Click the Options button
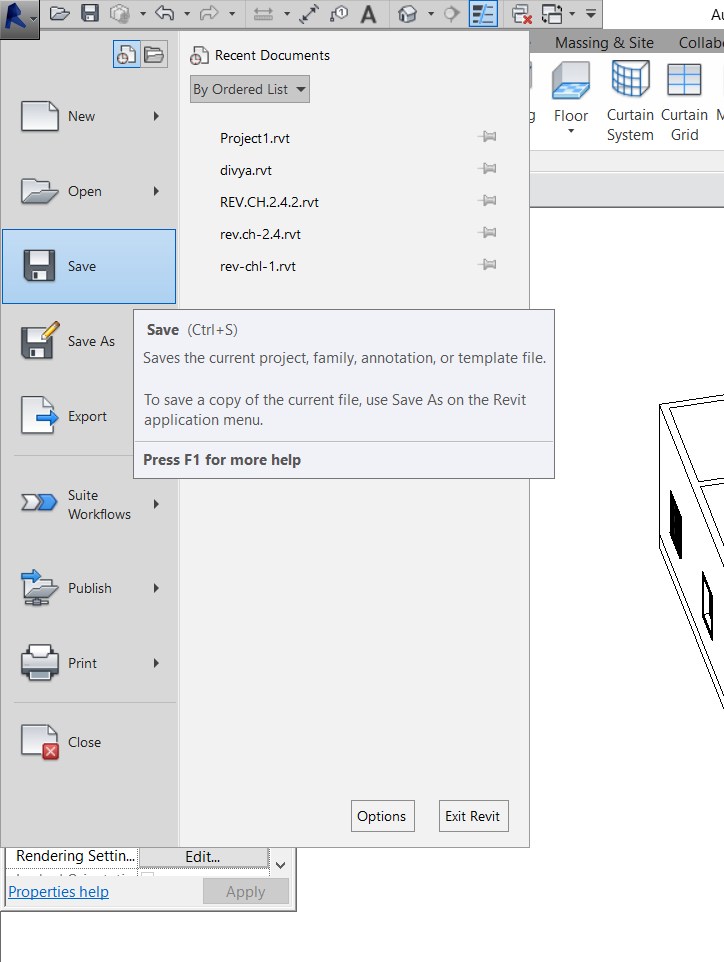 382,816
